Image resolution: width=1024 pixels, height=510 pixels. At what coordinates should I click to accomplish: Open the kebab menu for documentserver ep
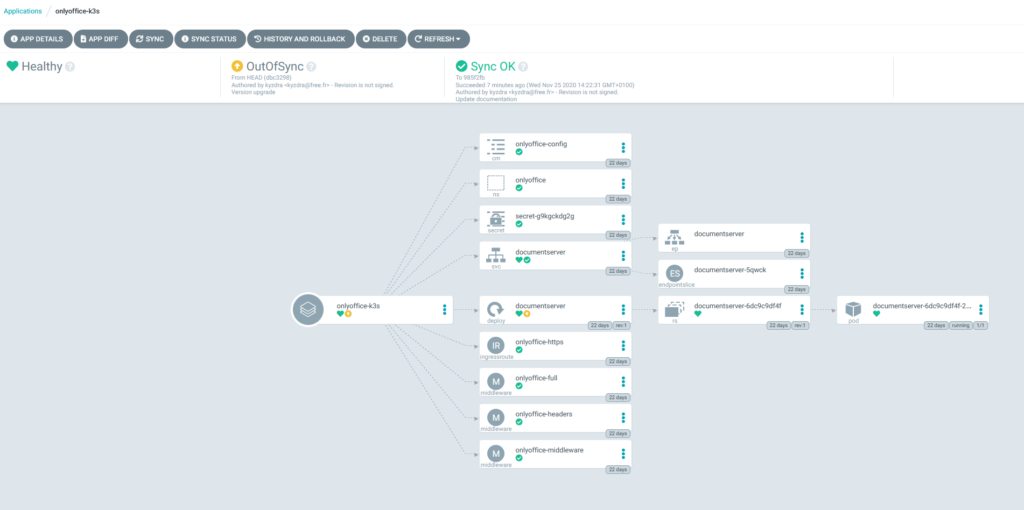802,238
